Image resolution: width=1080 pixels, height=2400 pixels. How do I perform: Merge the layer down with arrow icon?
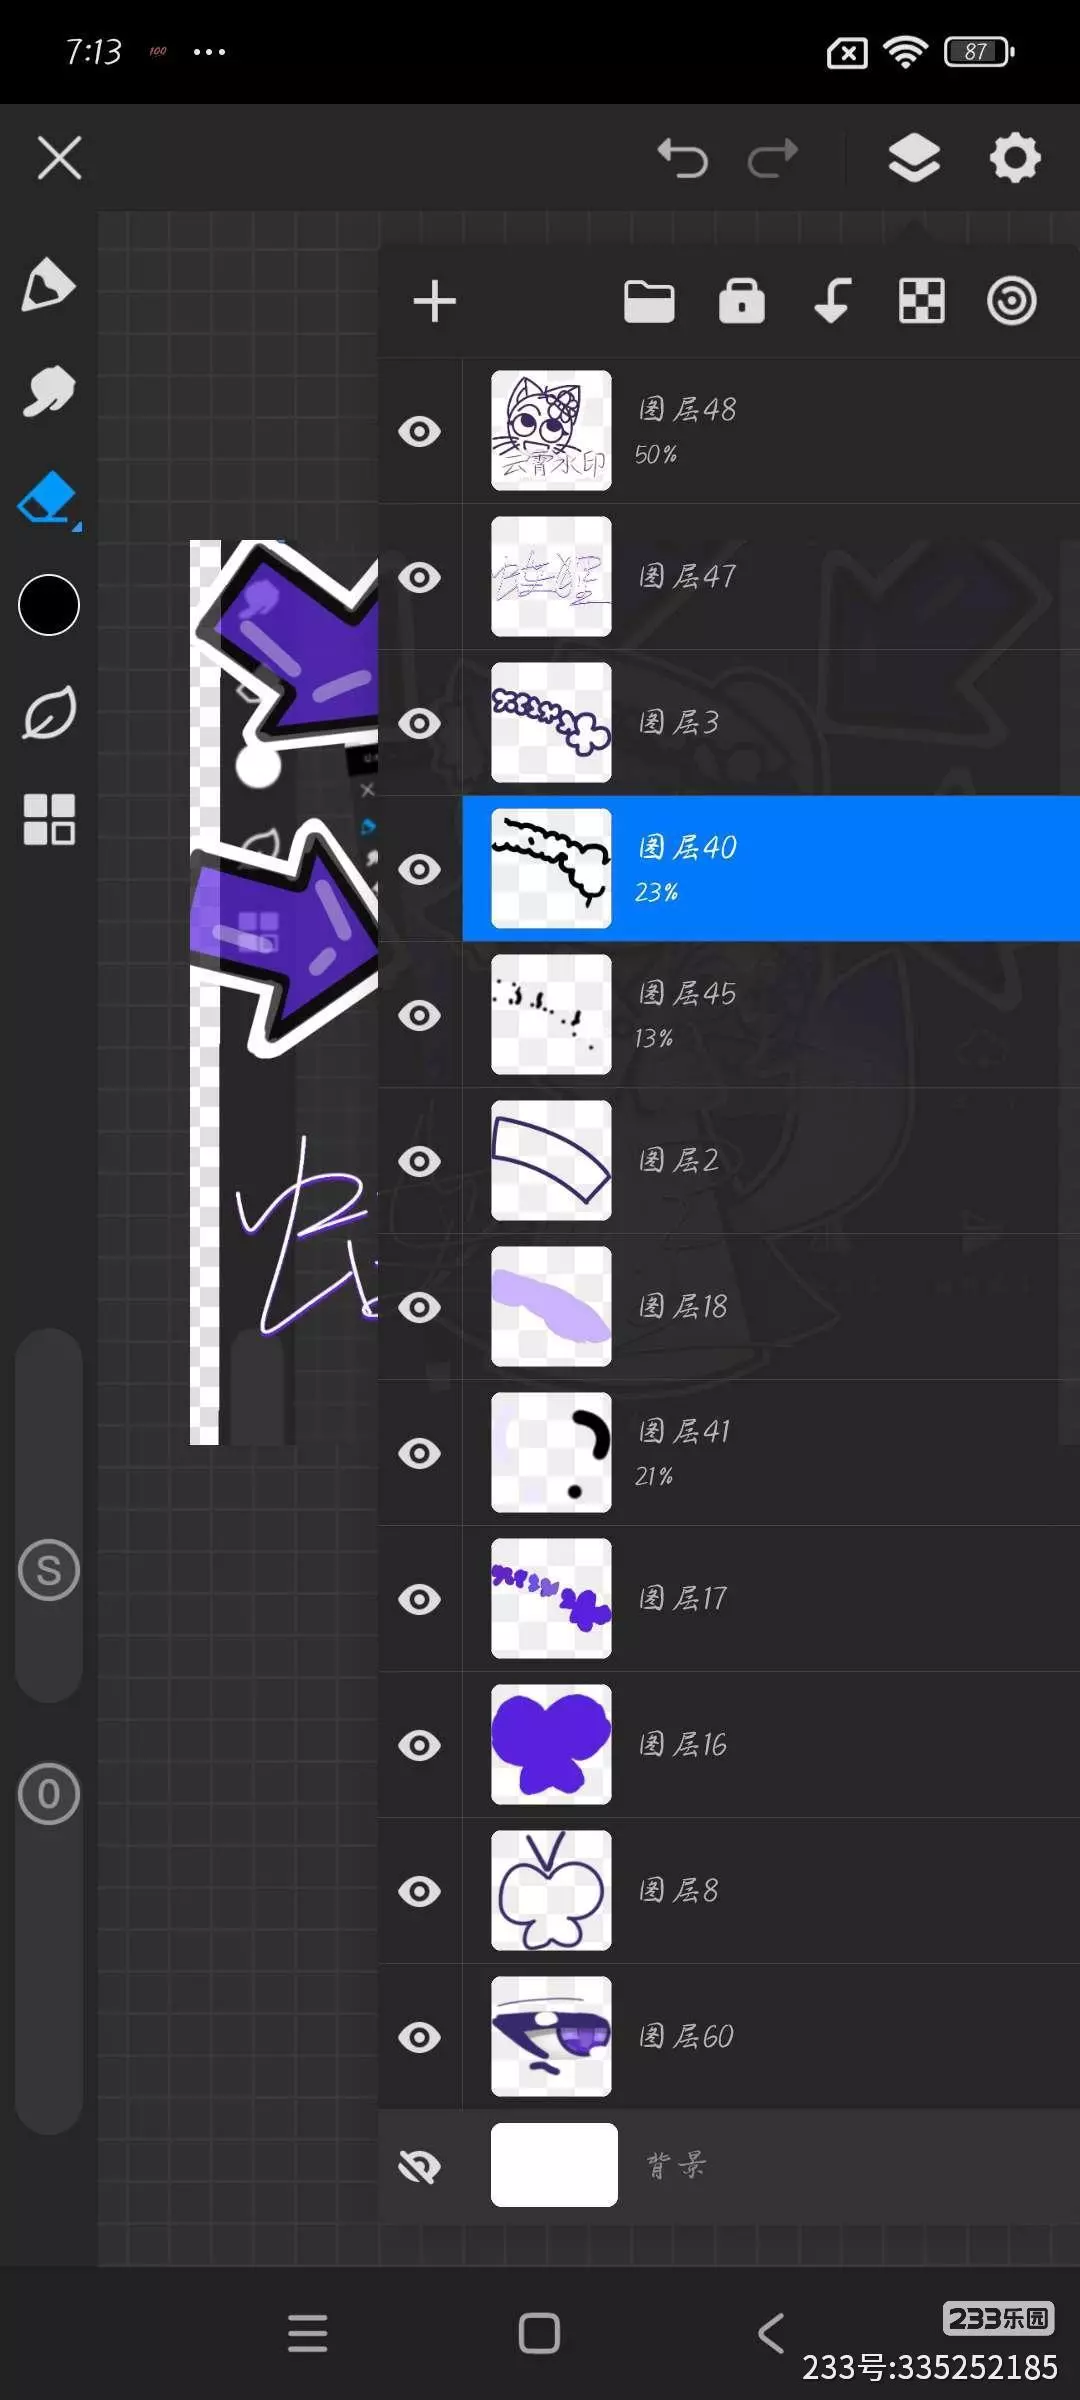[x=832, y=301]
